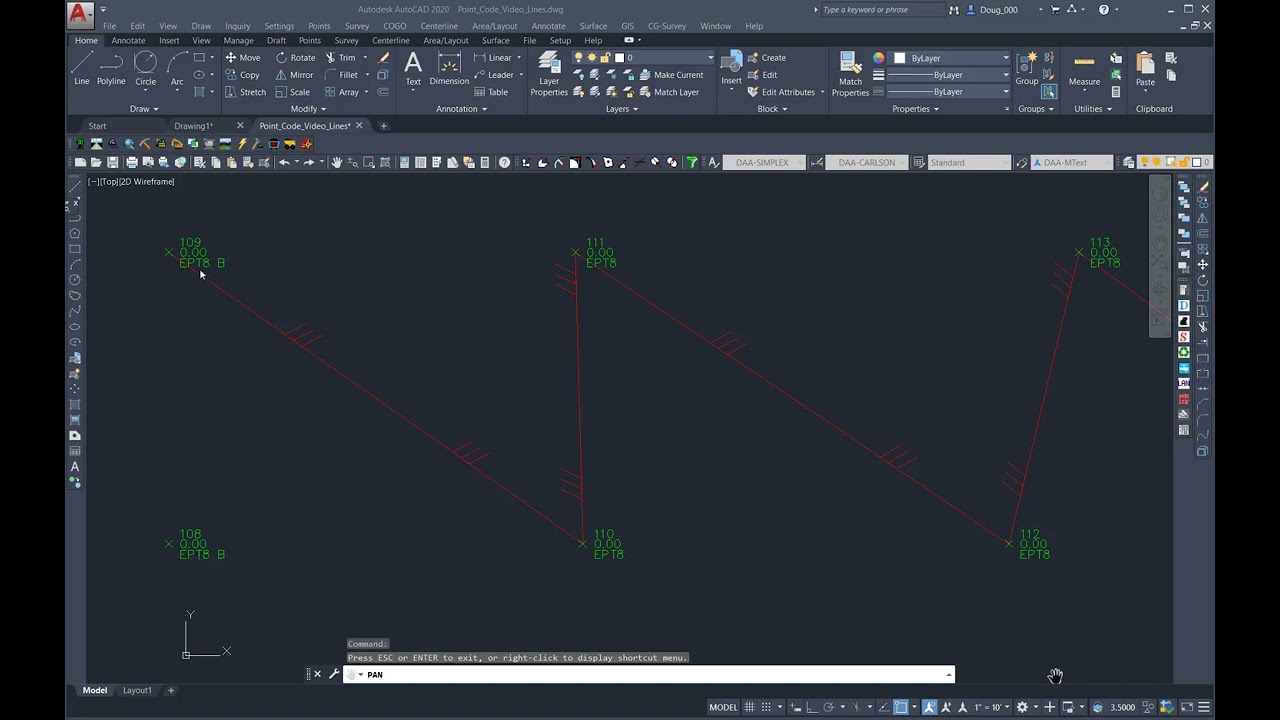Image resolution: width=1280 pixels, height=720 pixels.
Task: Activate the Copy command
Action: [x=242, y=75]
